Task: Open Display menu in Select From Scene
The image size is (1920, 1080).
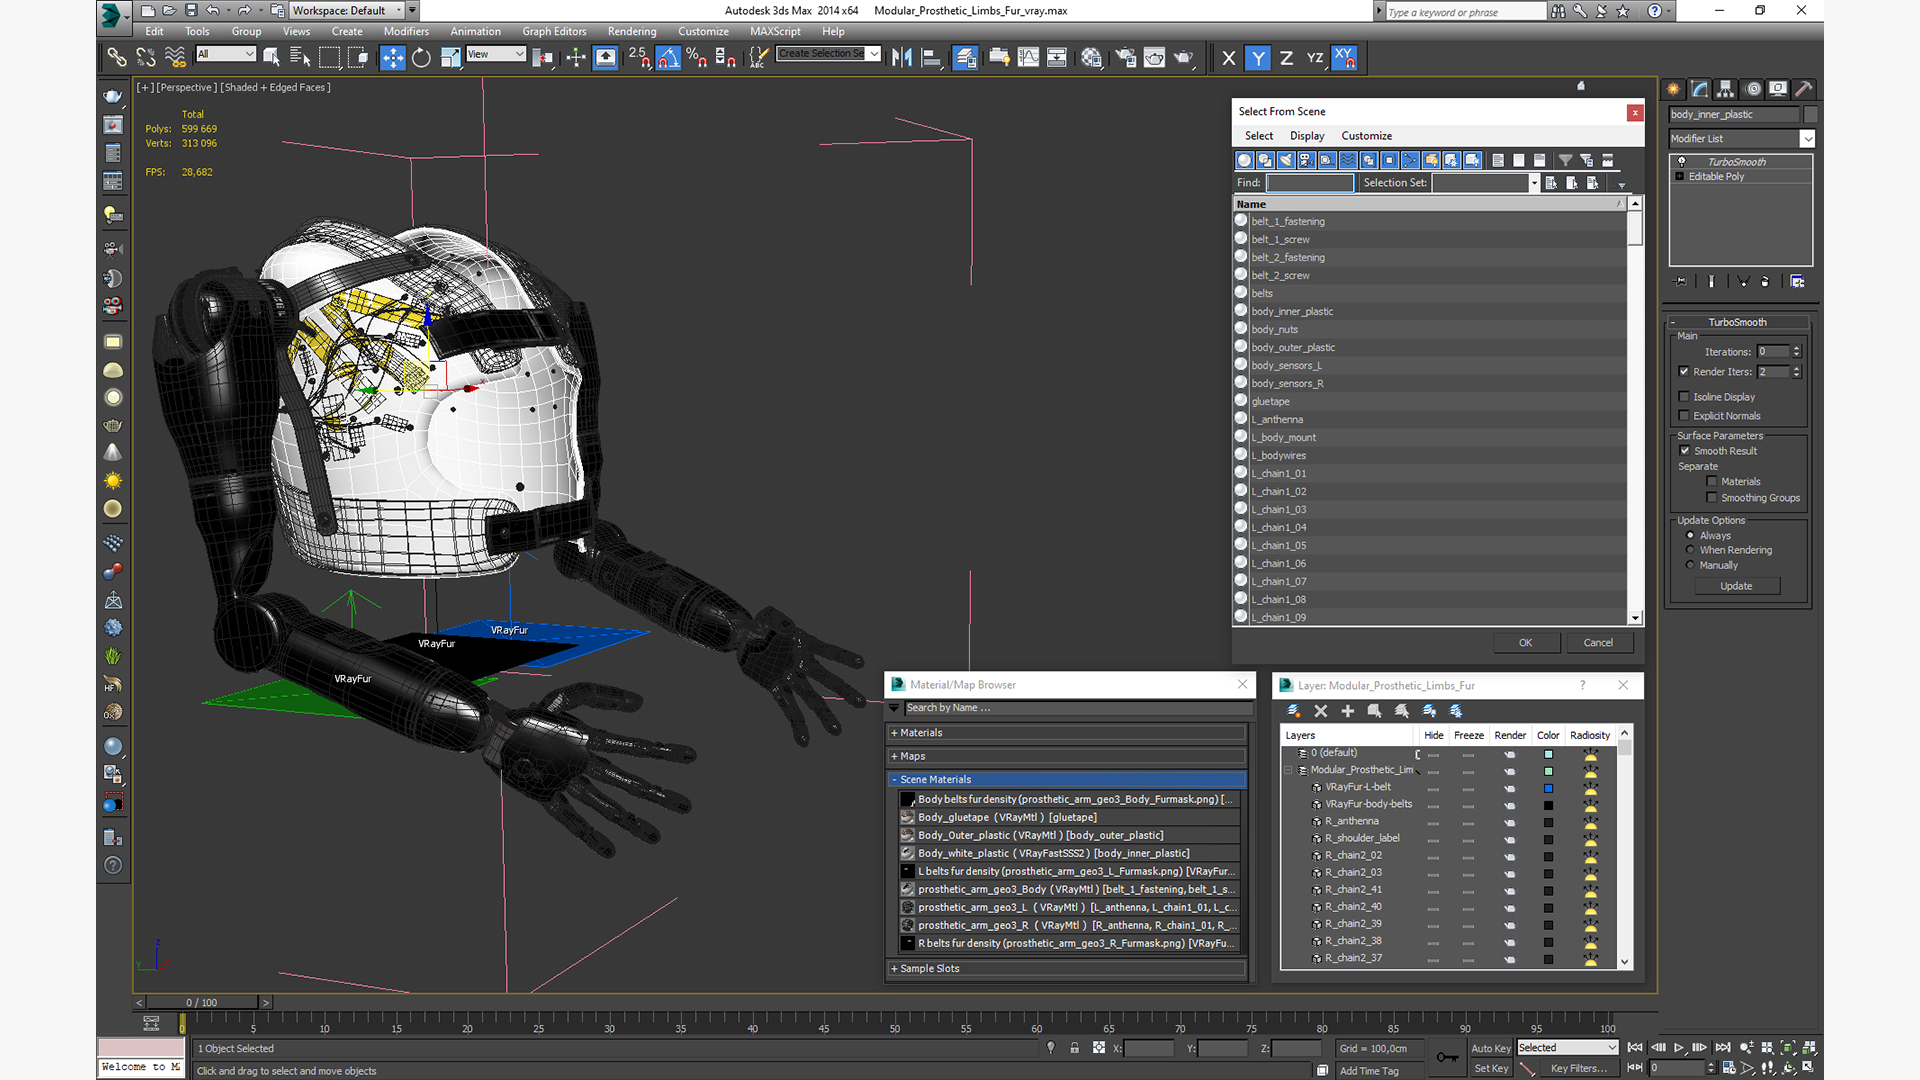Action: (x=1306, y=136)
